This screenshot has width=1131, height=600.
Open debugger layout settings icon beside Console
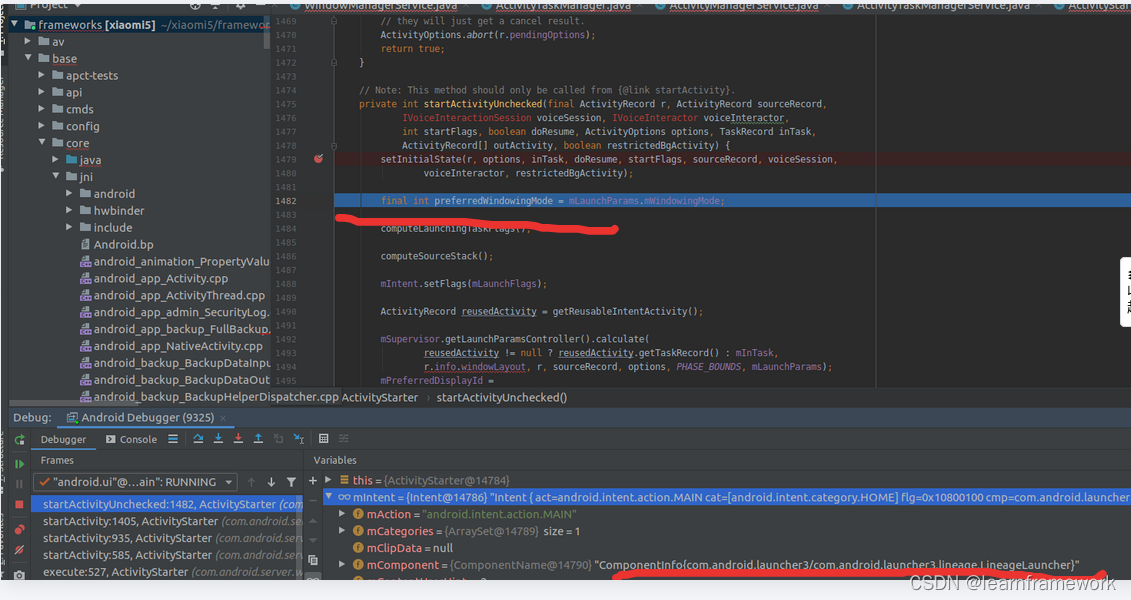173,438
